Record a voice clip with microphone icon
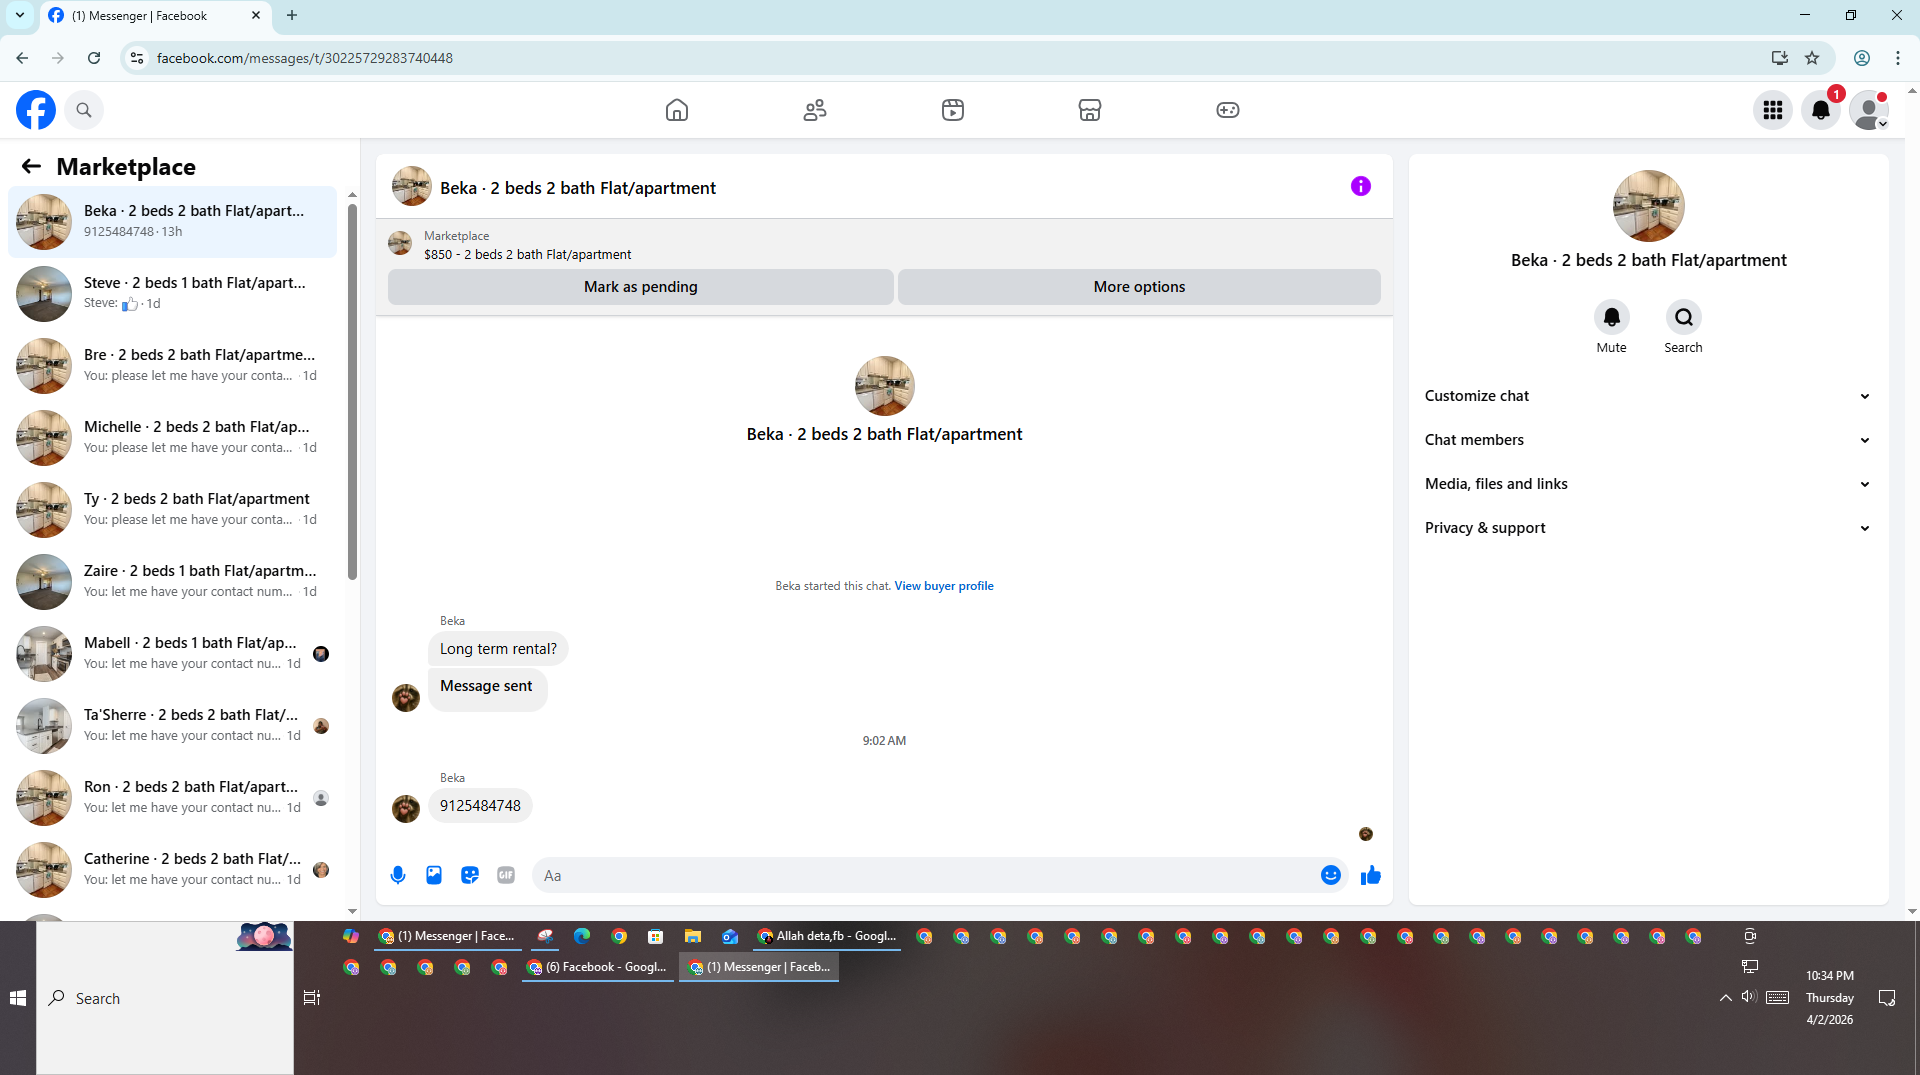Screen dimensions: 1920x1075 [x=398, y=875]
